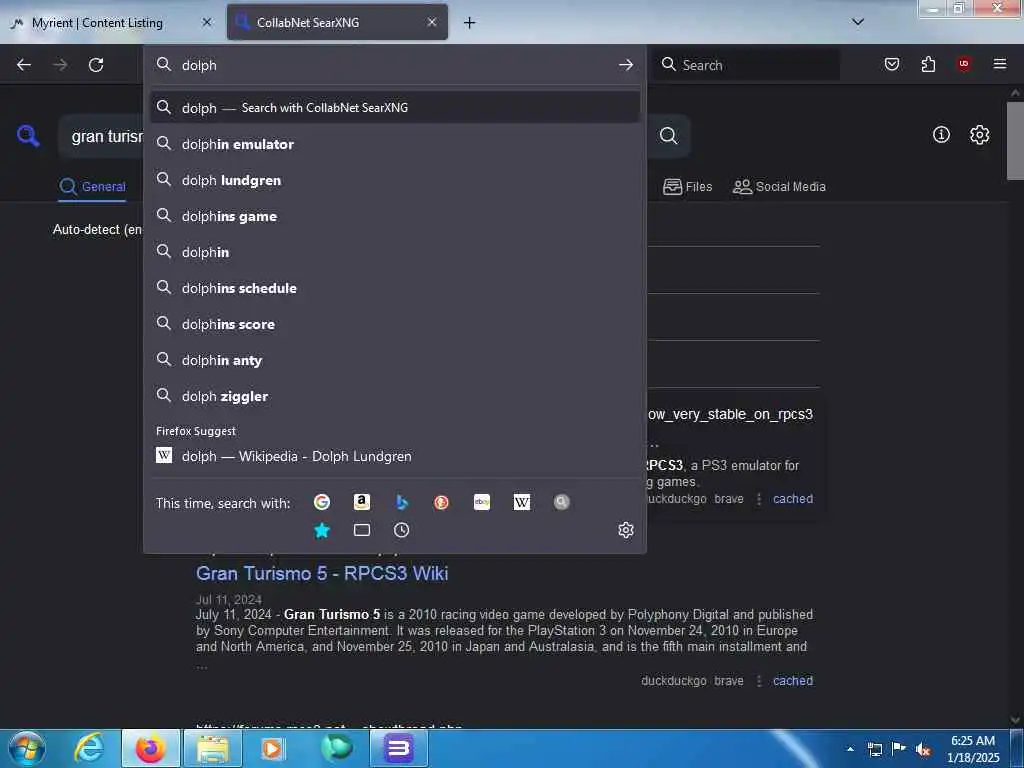Image resolution: width=1024 pixels, height=768 pixels.
Task: Open cached link of rpcs3 stable result
Action: [x=793, y=499]
